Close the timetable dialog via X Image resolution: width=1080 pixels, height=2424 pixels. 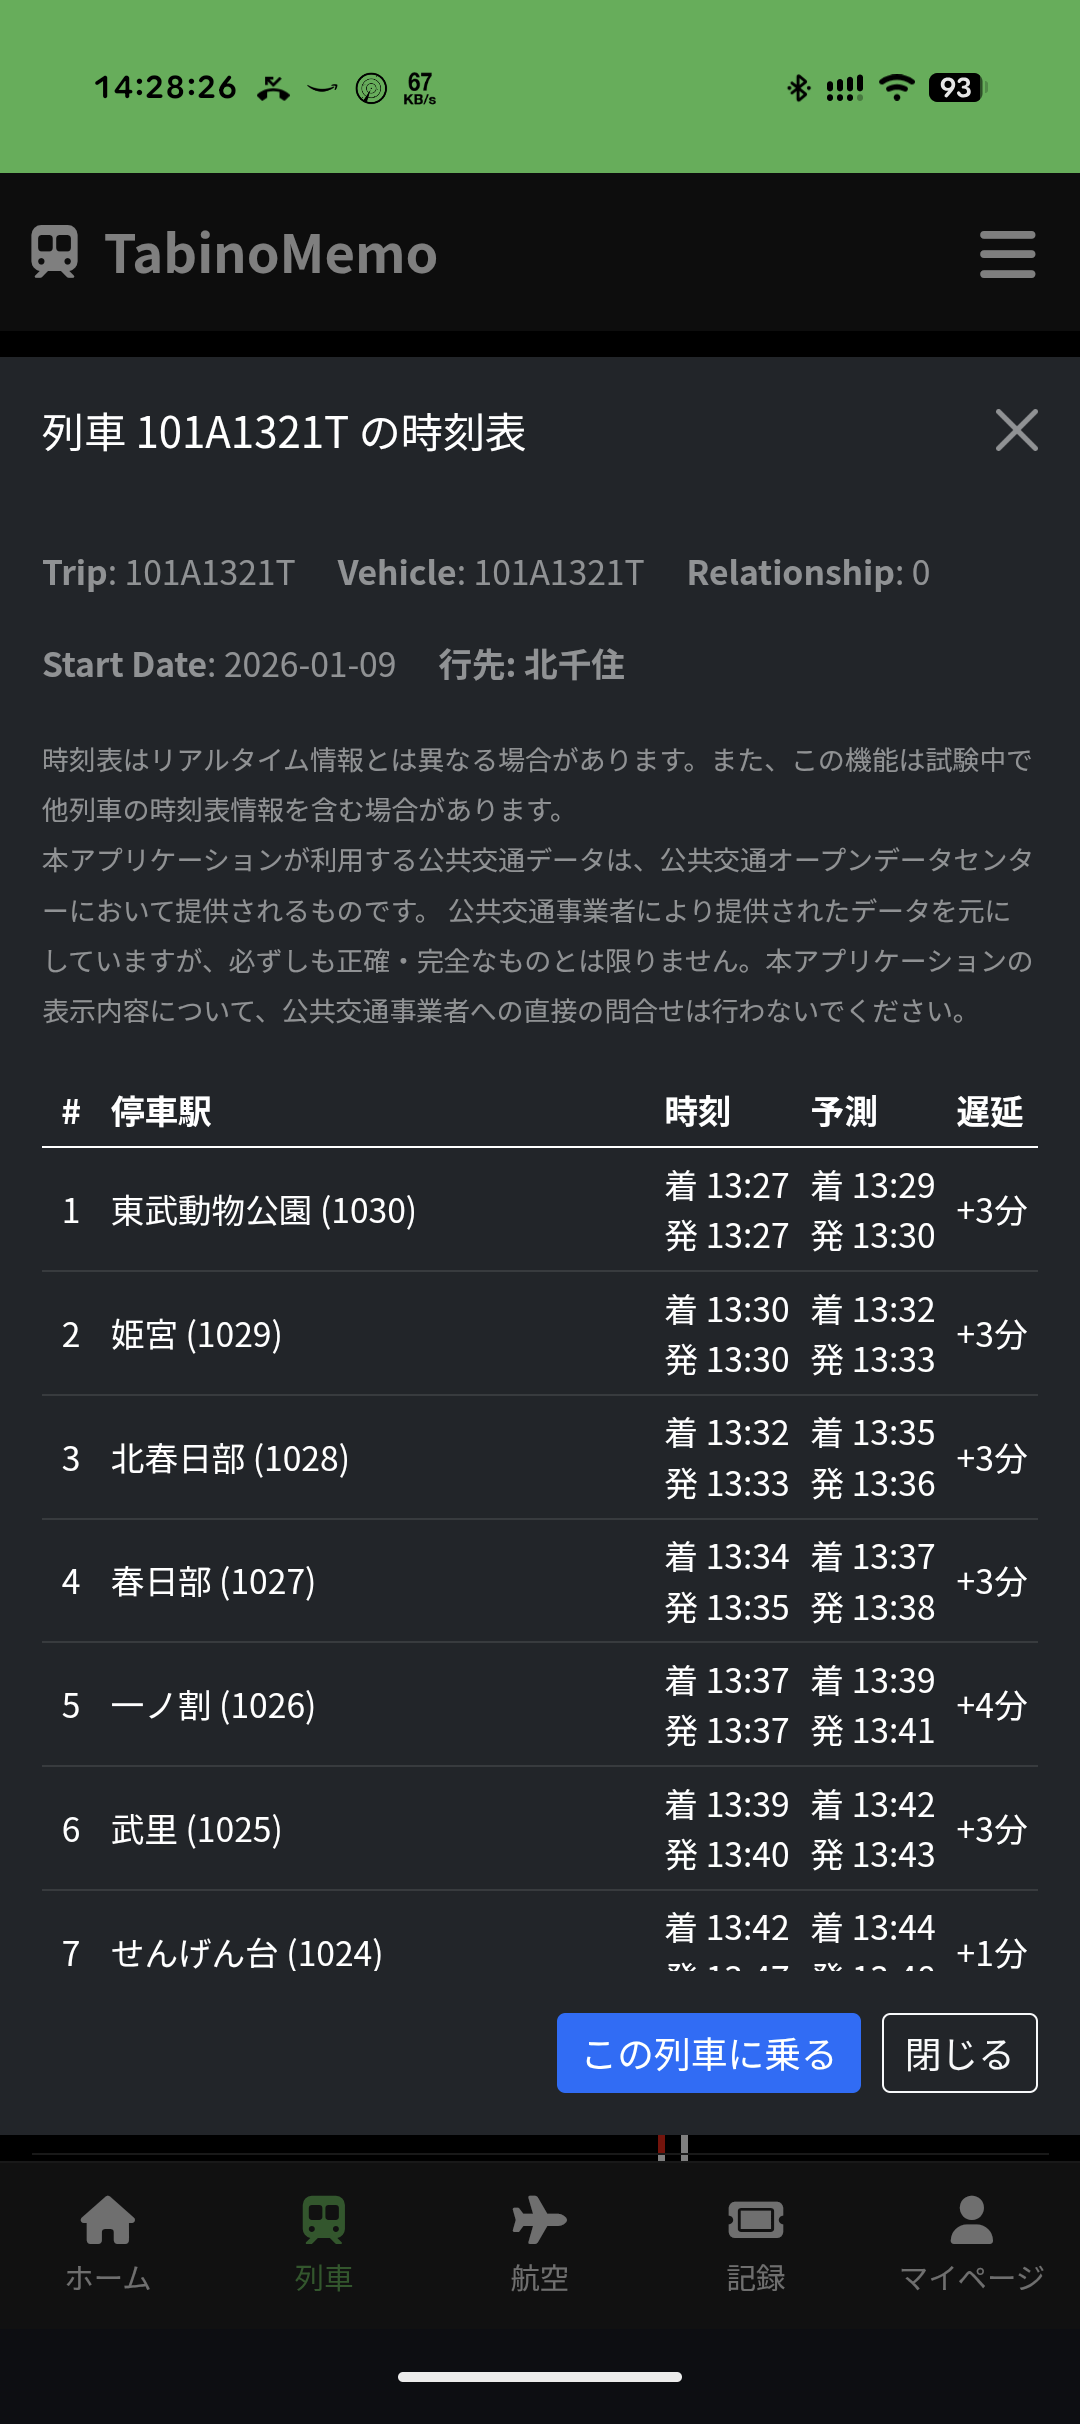tap(1016, 431)
